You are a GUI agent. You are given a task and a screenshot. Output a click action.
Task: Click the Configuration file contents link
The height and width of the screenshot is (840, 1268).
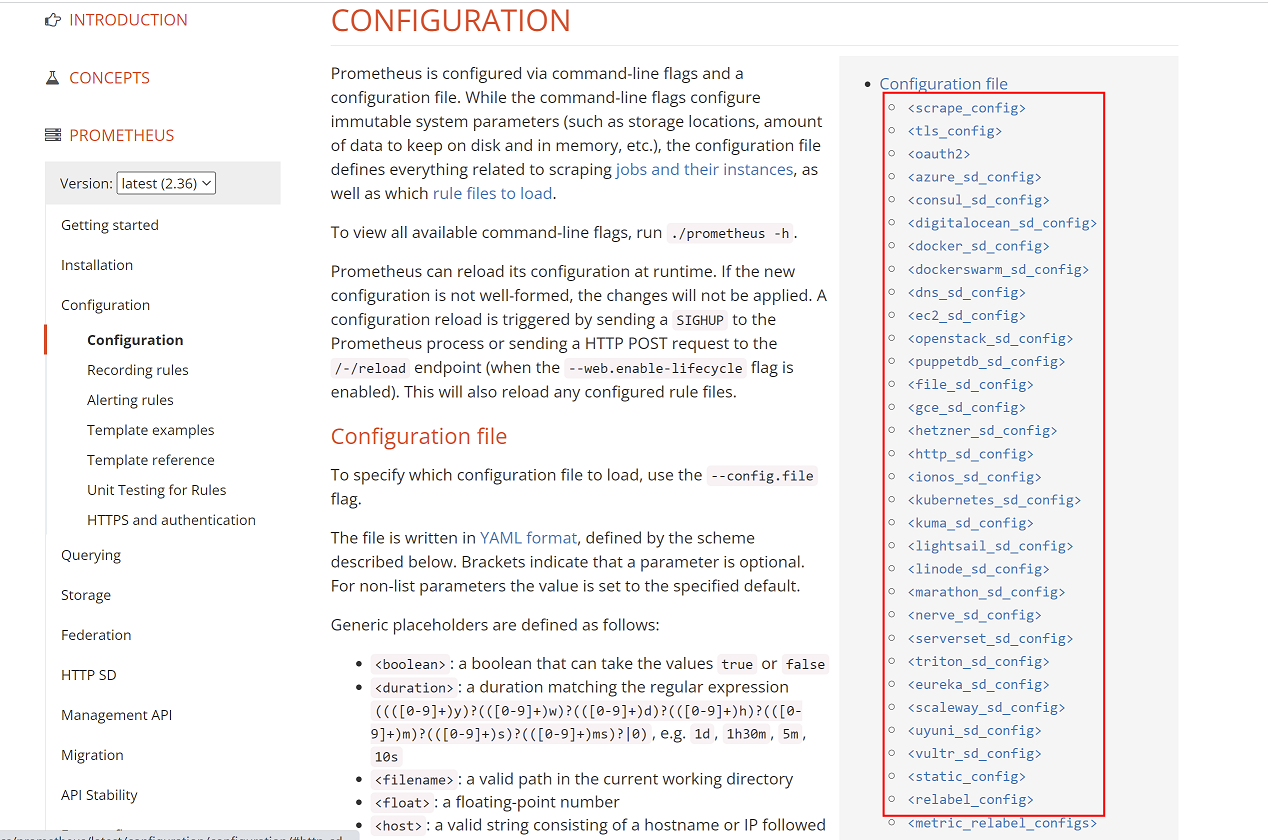943,84
